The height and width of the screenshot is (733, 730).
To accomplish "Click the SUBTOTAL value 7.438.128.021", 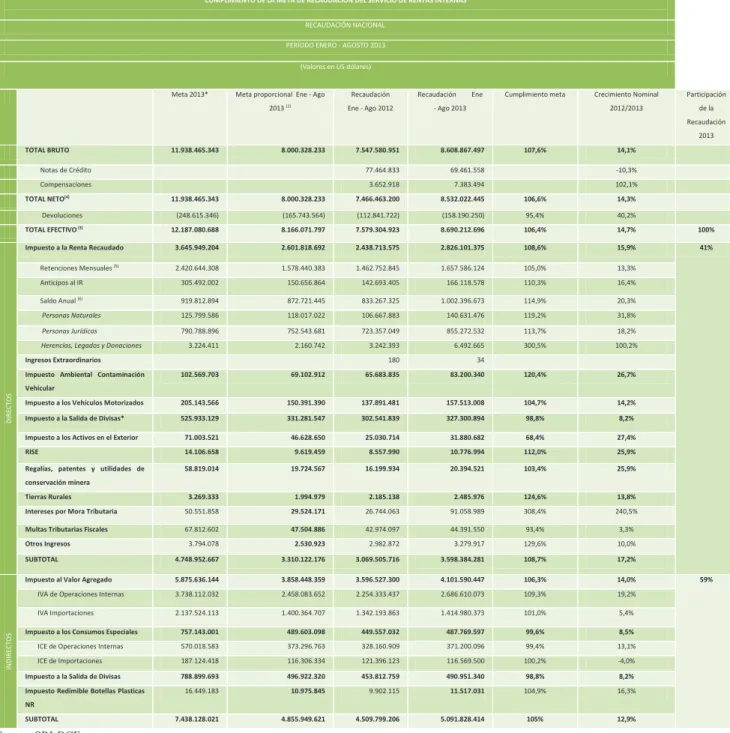I will tap(197, 719).
